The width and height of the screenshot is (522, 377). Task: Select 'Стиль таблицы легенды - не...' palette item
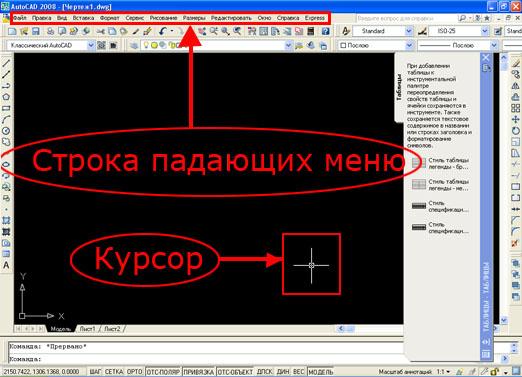pos(440,185)
